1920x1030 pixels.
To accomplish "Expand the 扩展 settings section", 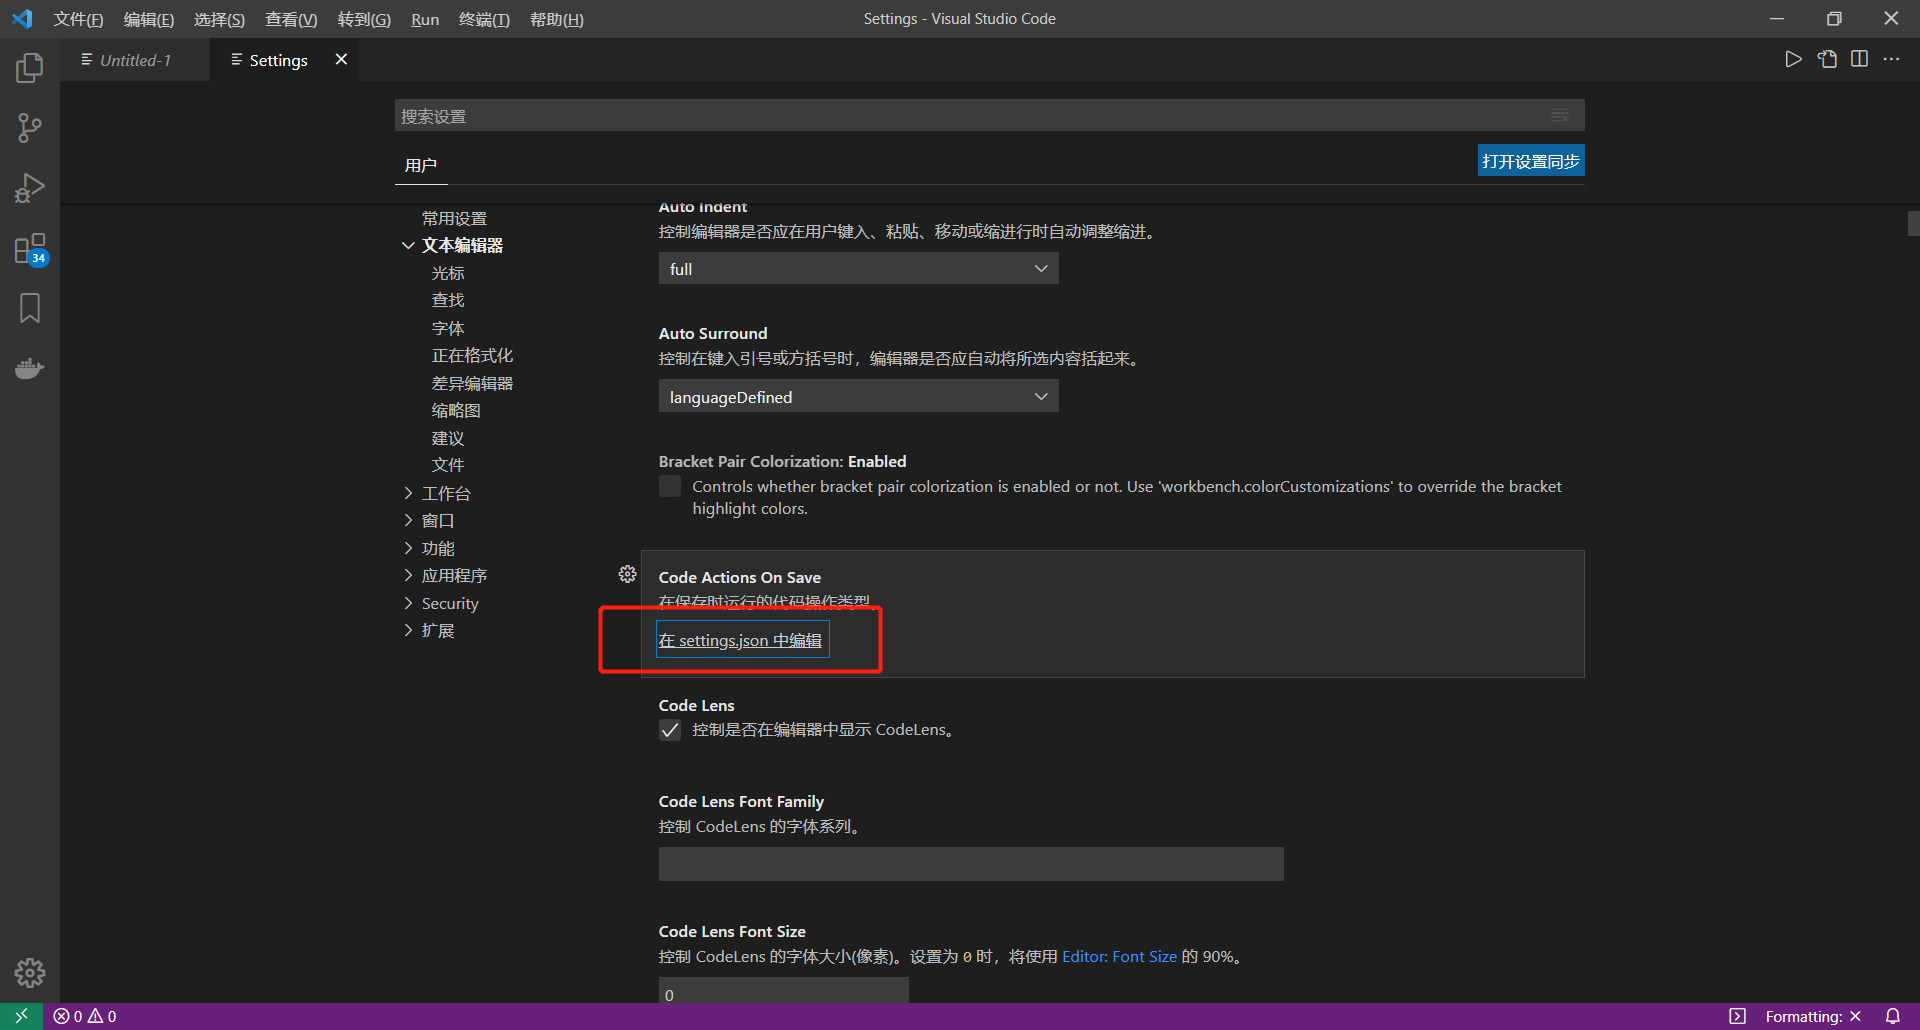I will pos(408,630).
